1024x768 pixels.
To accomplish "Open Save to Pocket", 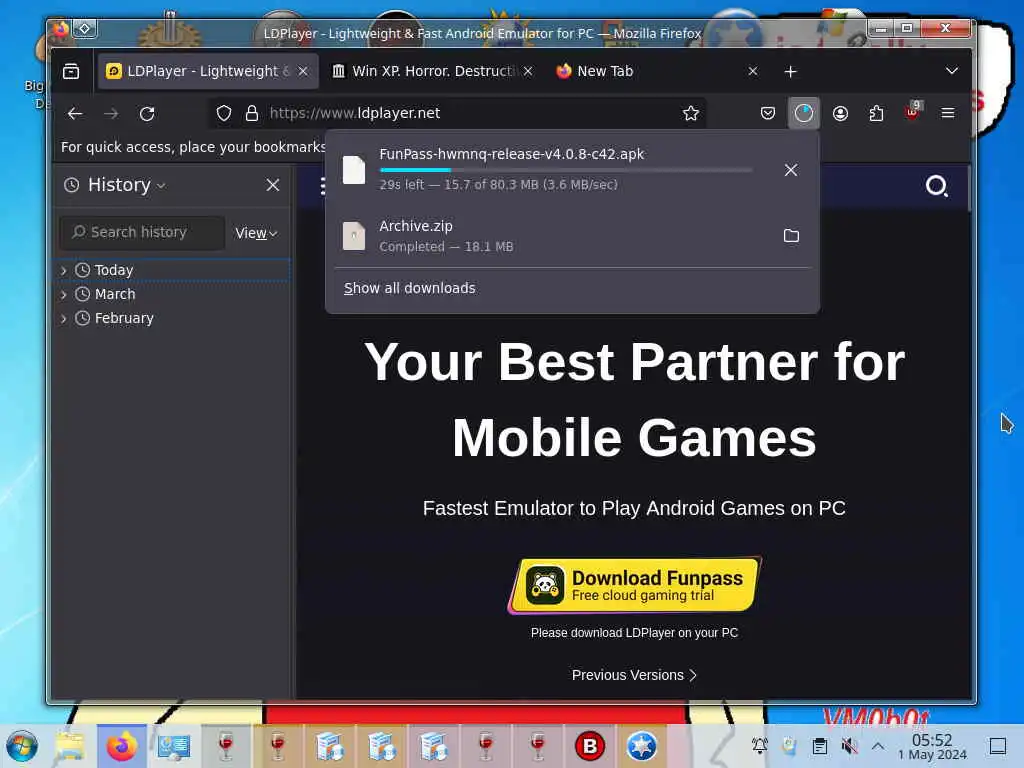I will 768,114.
